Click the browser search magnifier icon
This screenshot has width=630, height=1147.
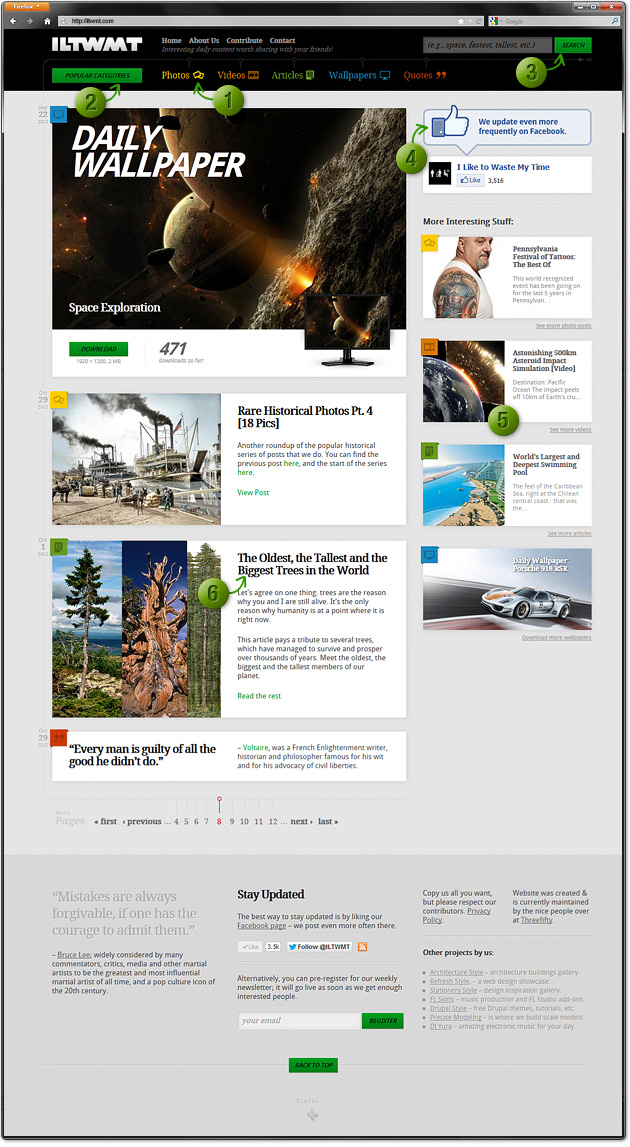(x=615, y=21)
